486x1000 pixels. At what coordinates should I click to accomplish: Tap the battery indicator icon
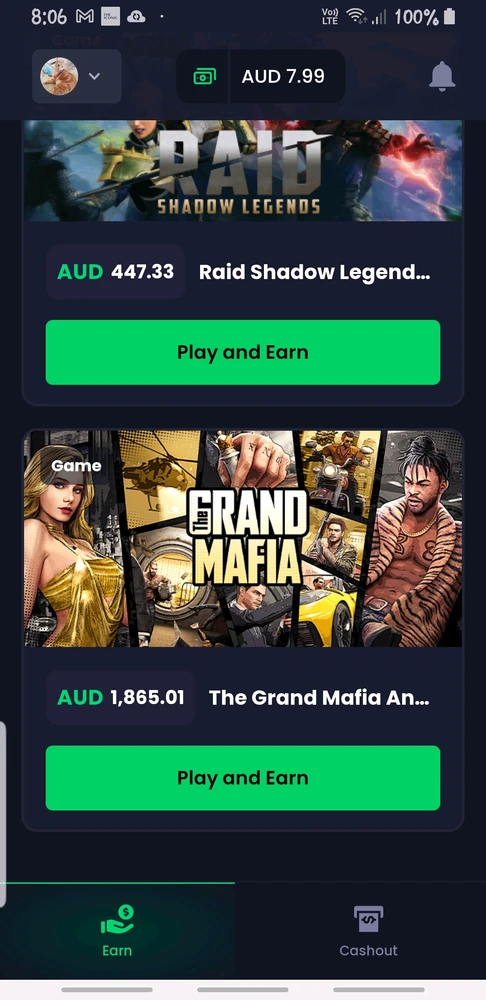449,16
